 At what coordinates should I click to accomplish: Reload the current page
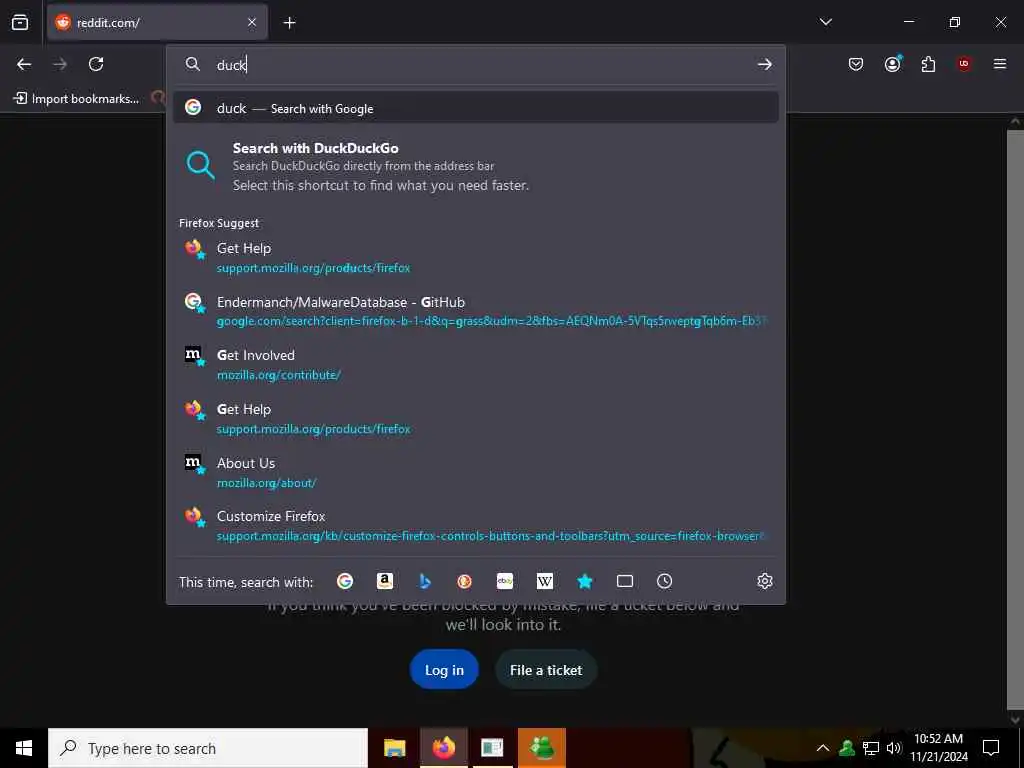[x=96, y=64]
